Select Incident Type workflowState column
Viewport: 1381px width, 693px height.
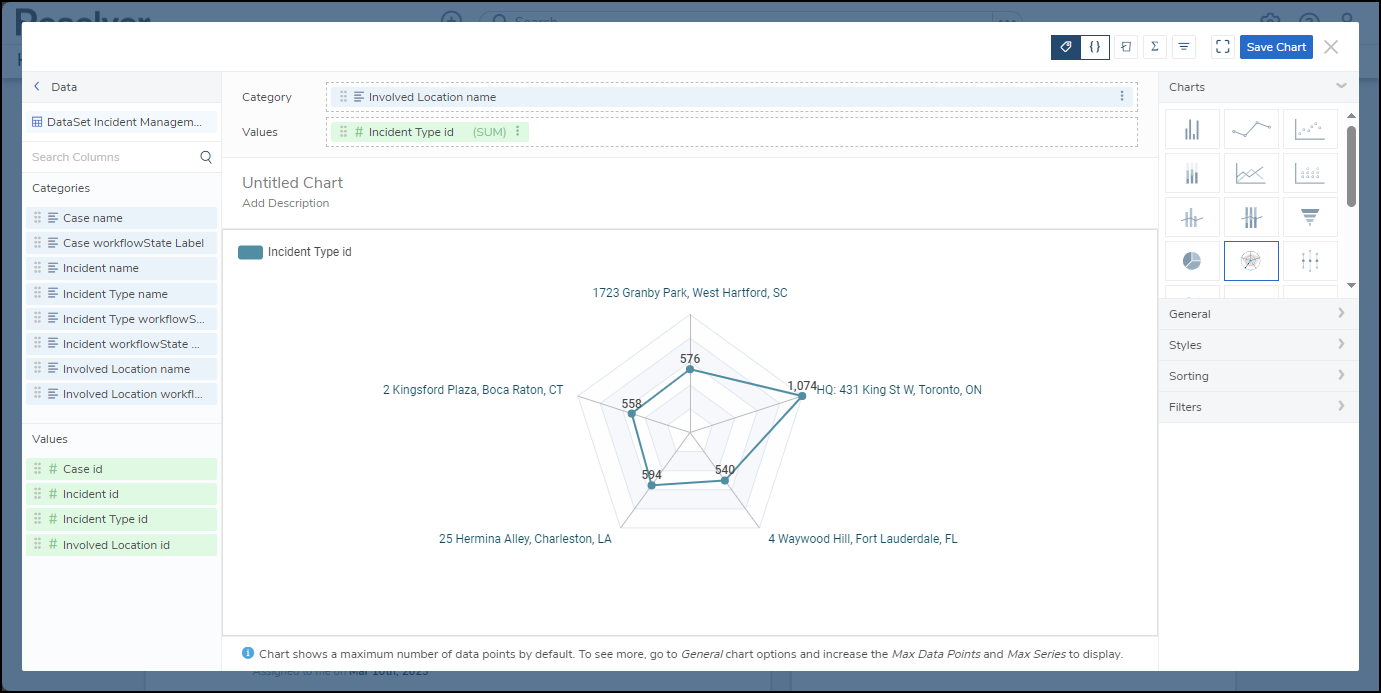point(121,319)
